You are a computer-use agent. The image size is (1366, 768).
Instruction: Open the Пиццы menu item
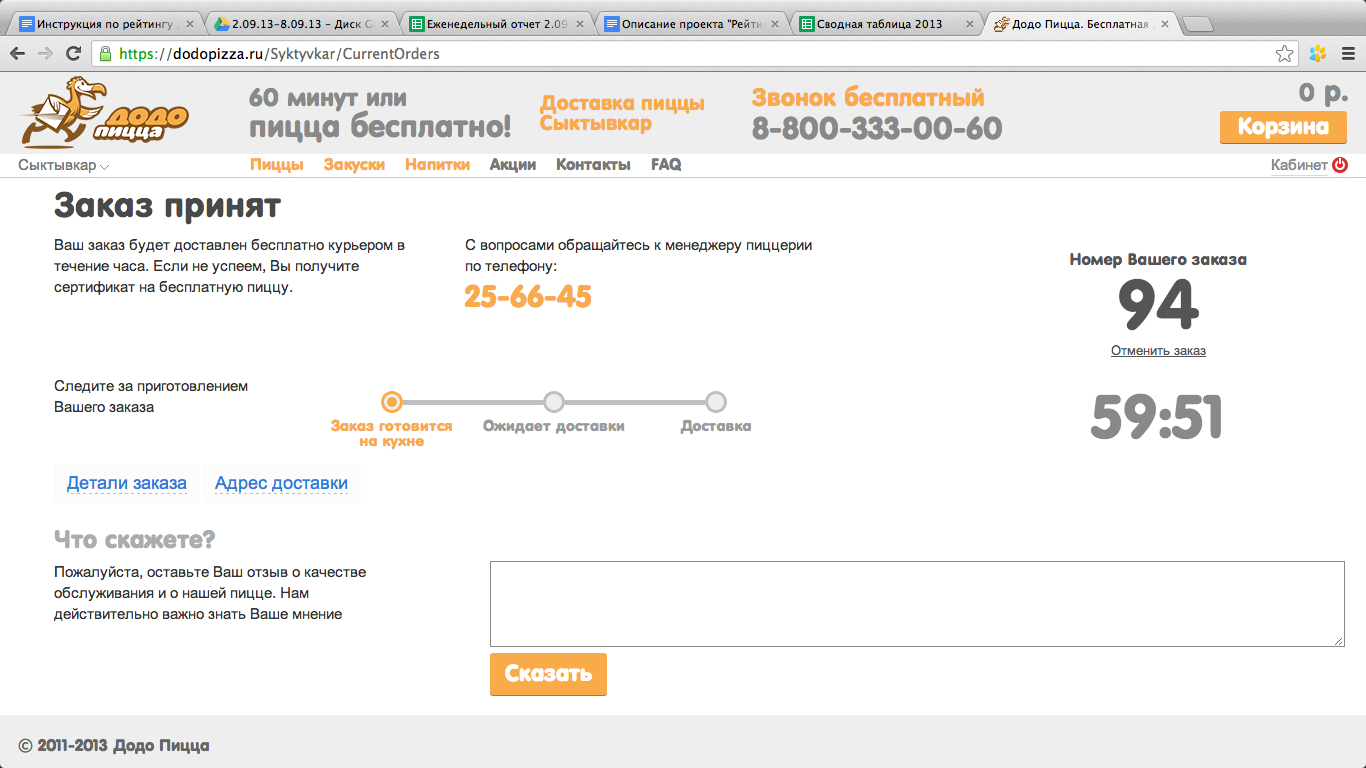click(276, 165)
